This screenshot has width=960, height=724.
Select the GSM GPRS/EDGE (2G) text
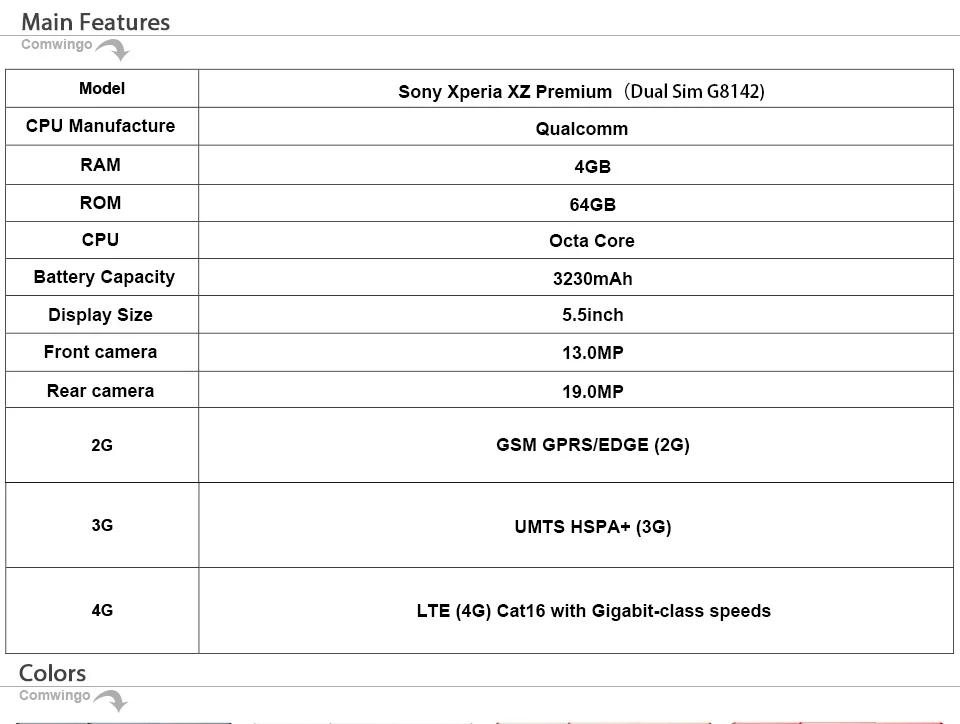(x=593, y=445)
